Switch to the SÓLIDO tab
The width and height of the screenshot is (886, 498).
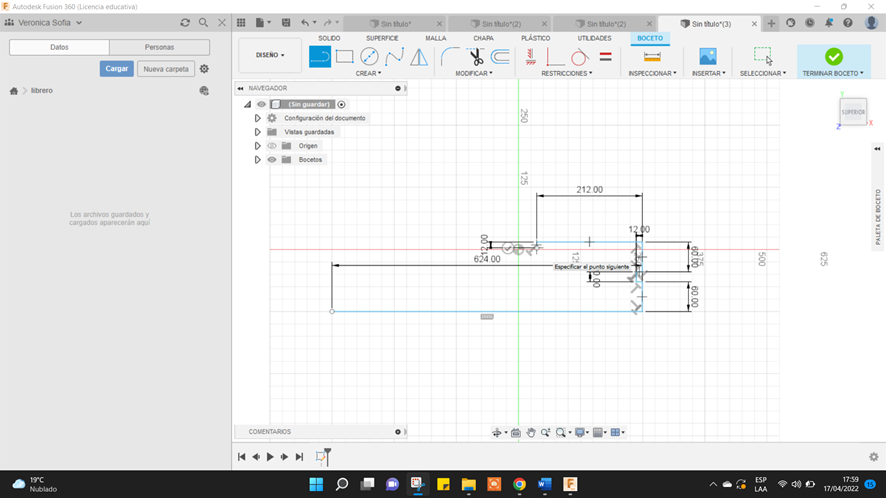[329, 38]
